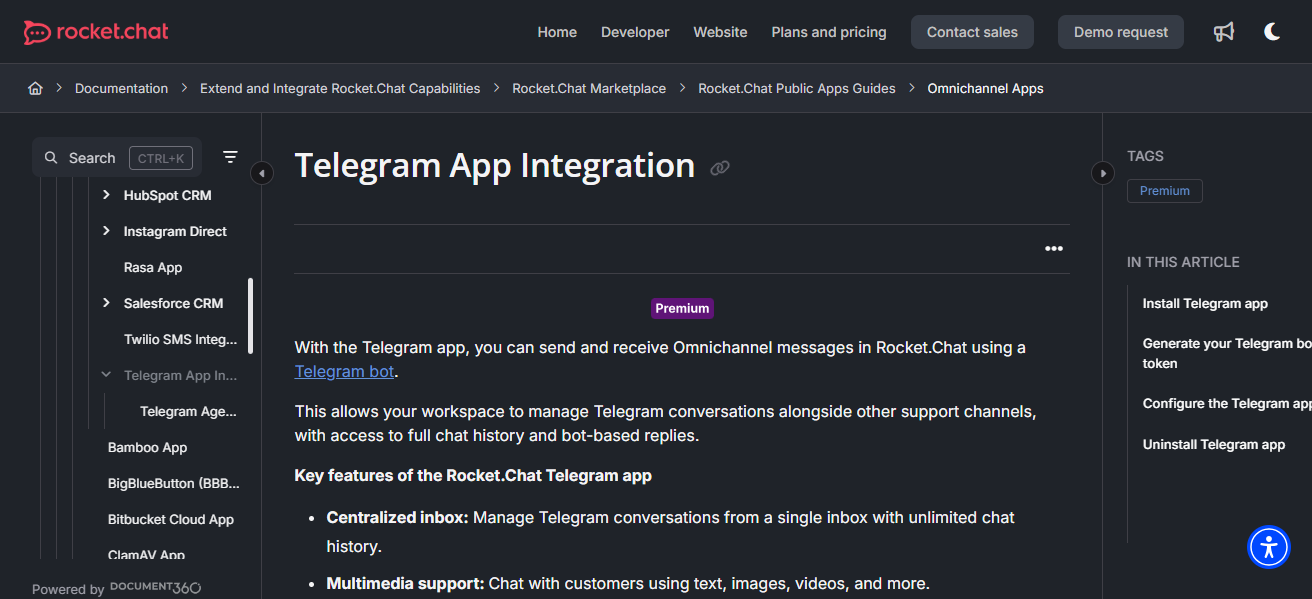The image size is (1312, 599).
Task: Go to Omnichannel Apps breadcrumb
Action: point(985,88)
